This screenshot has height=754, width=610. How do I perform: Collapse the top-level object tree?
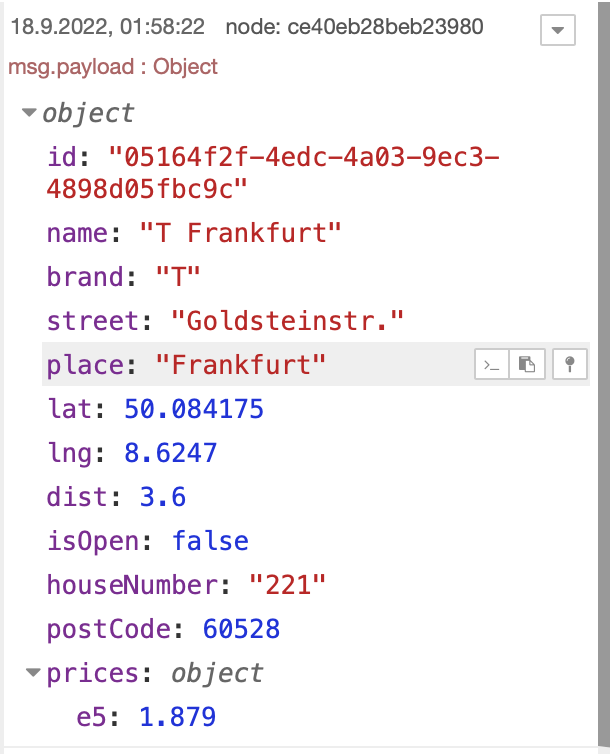[x=29, y=114]
